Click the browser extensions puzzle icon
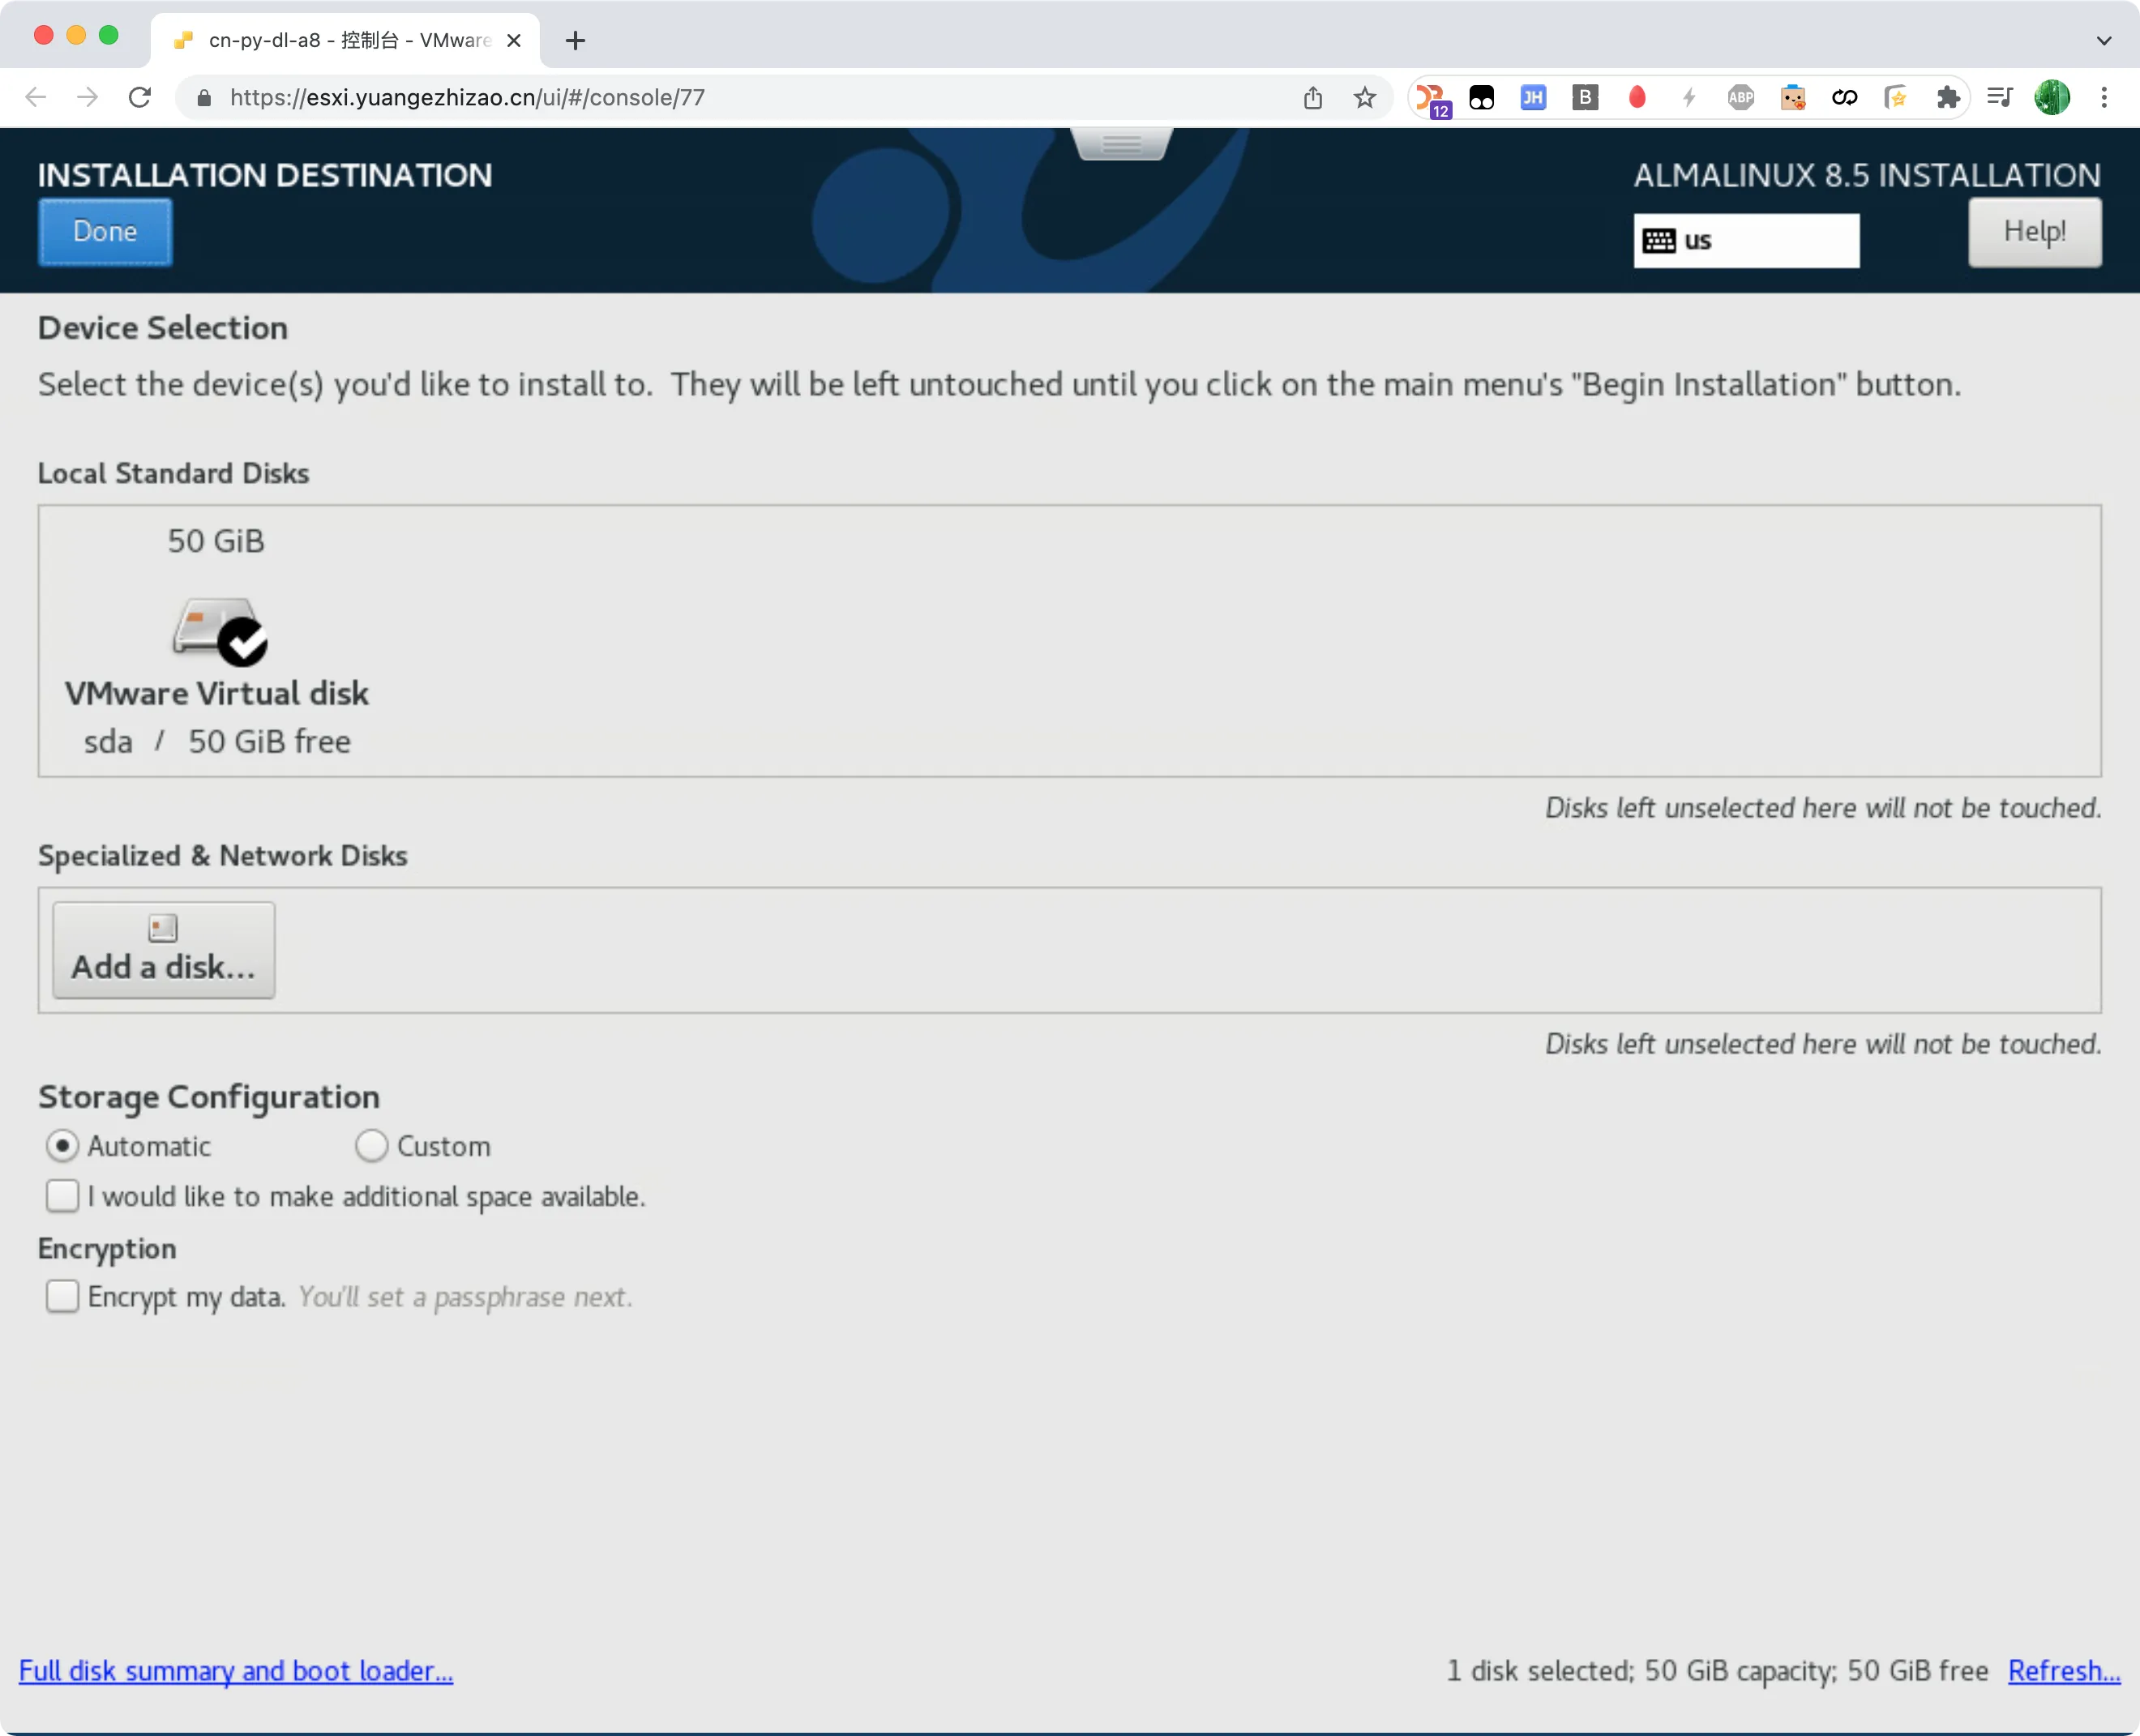This screenshot has height=1736, width=2140. pos(1950,97)
